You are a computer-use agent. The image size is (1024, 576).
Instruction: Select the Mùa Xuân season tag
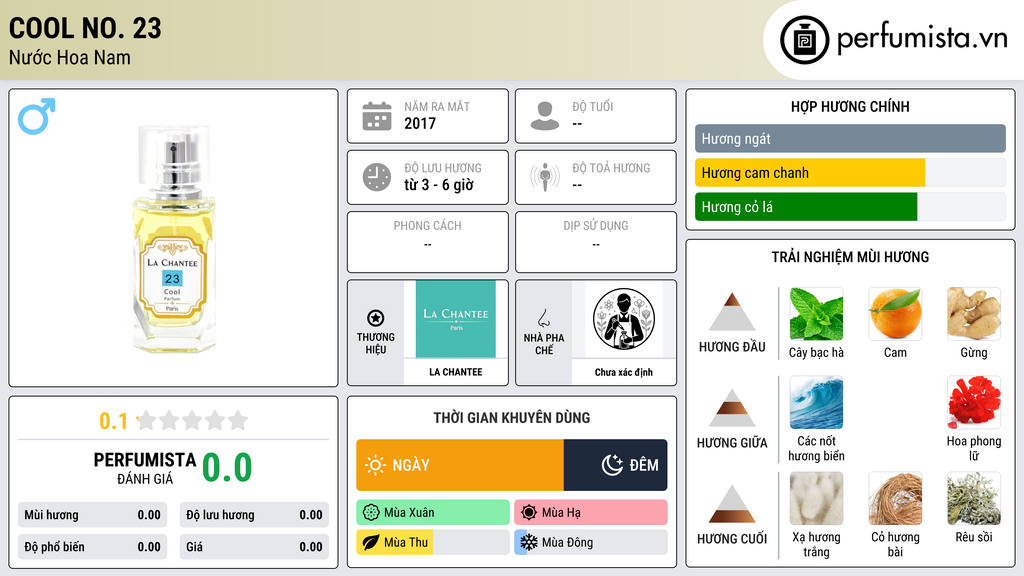click(x=432, y=512)
